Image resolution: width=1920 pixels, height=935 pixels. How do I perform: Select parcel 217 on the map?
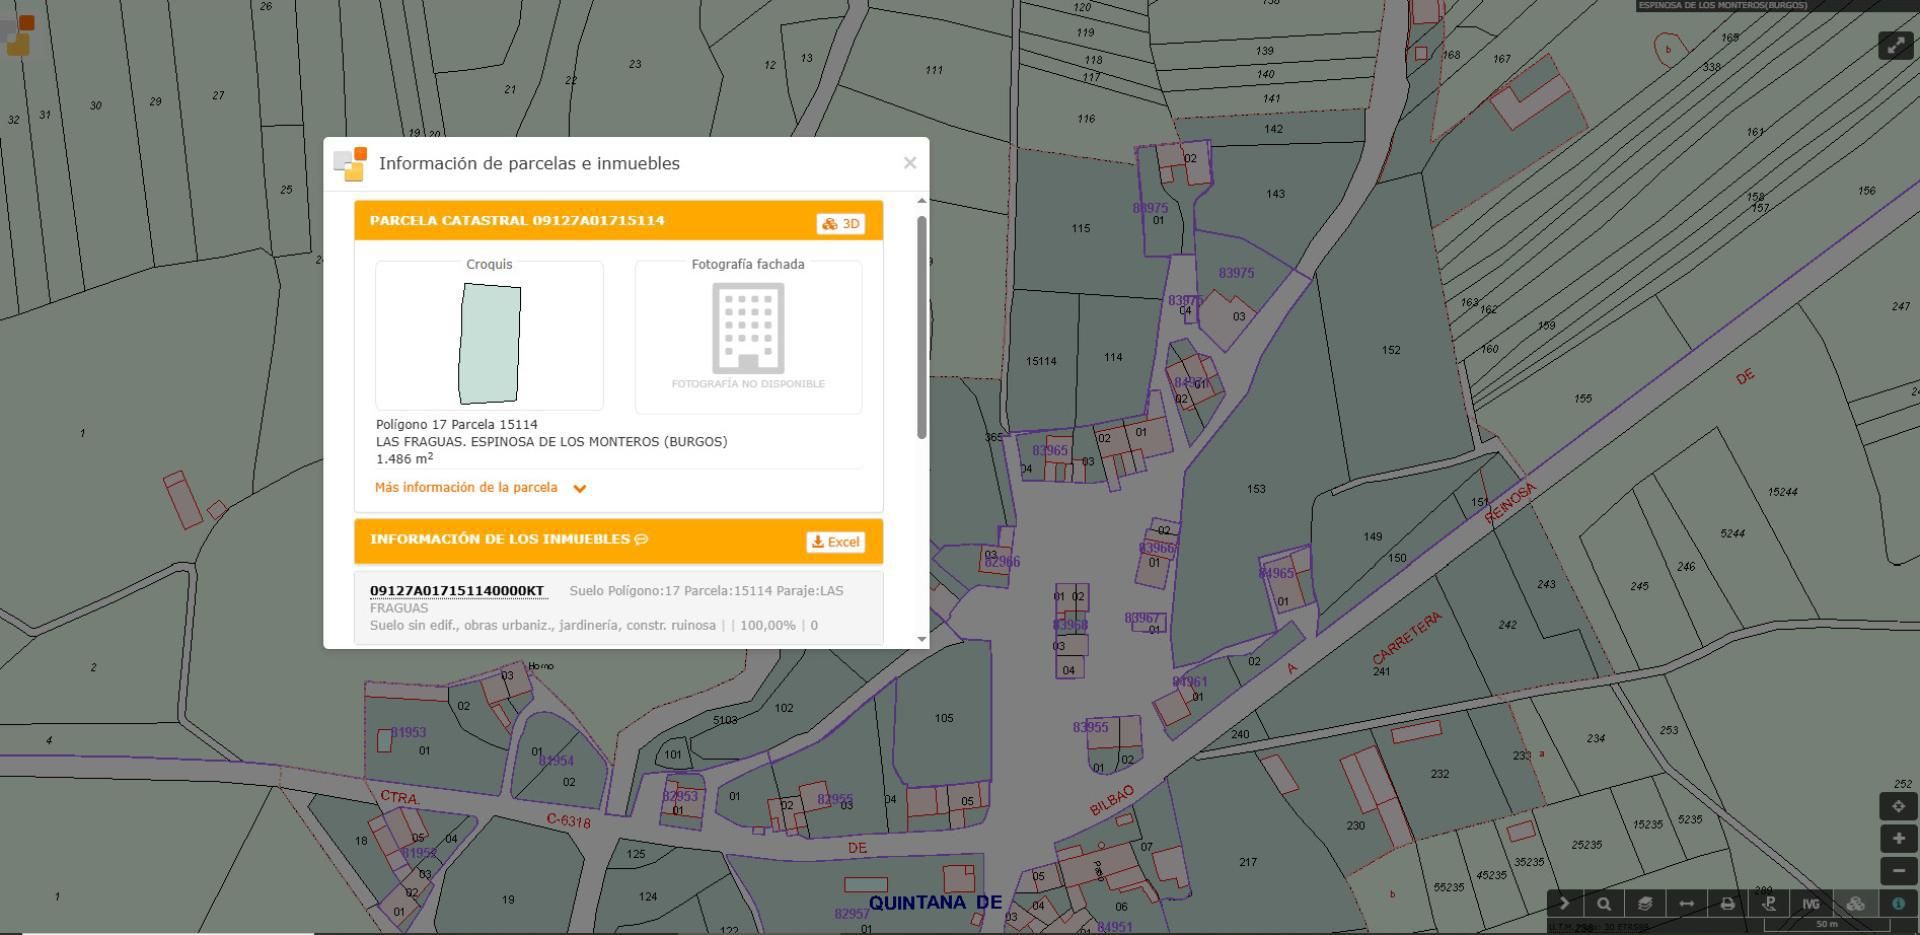[1248, 862]
